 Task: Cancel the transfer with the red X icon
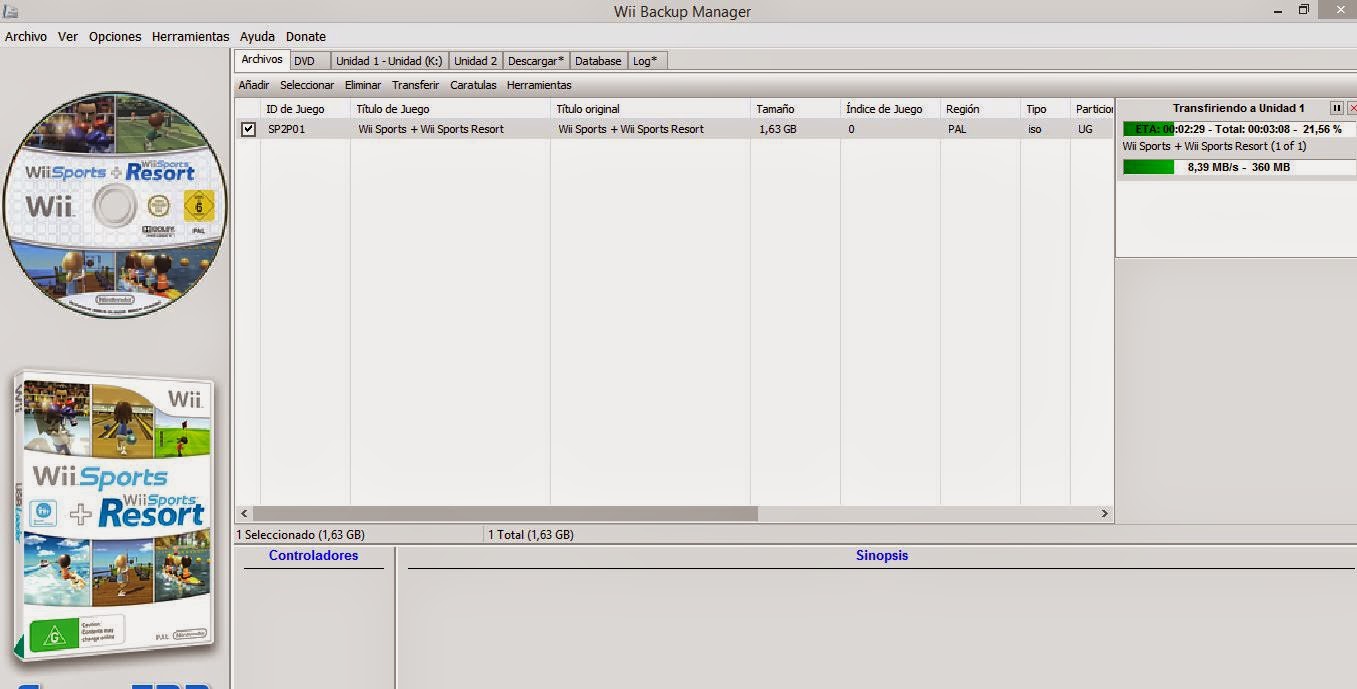click(1351, 107)
